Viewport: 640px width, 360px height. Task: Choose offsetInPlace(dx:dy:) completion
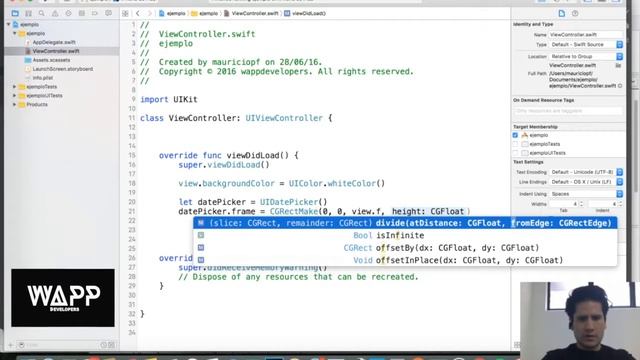coord(405,260)
